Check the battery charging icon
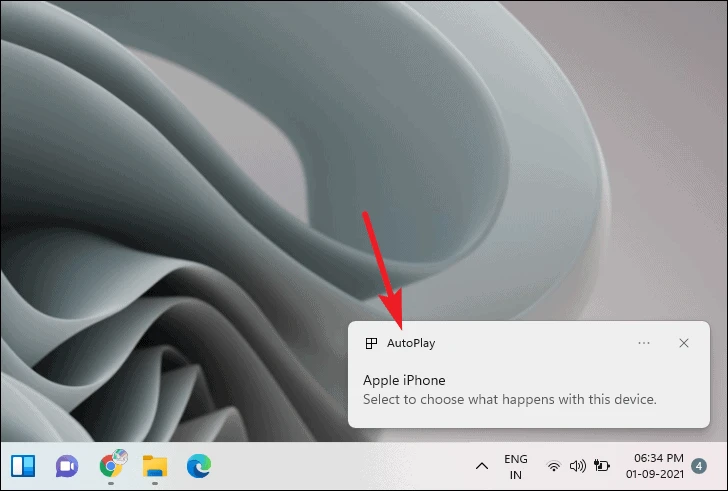The width and height of the screenshot is (728, 491). 602,465
